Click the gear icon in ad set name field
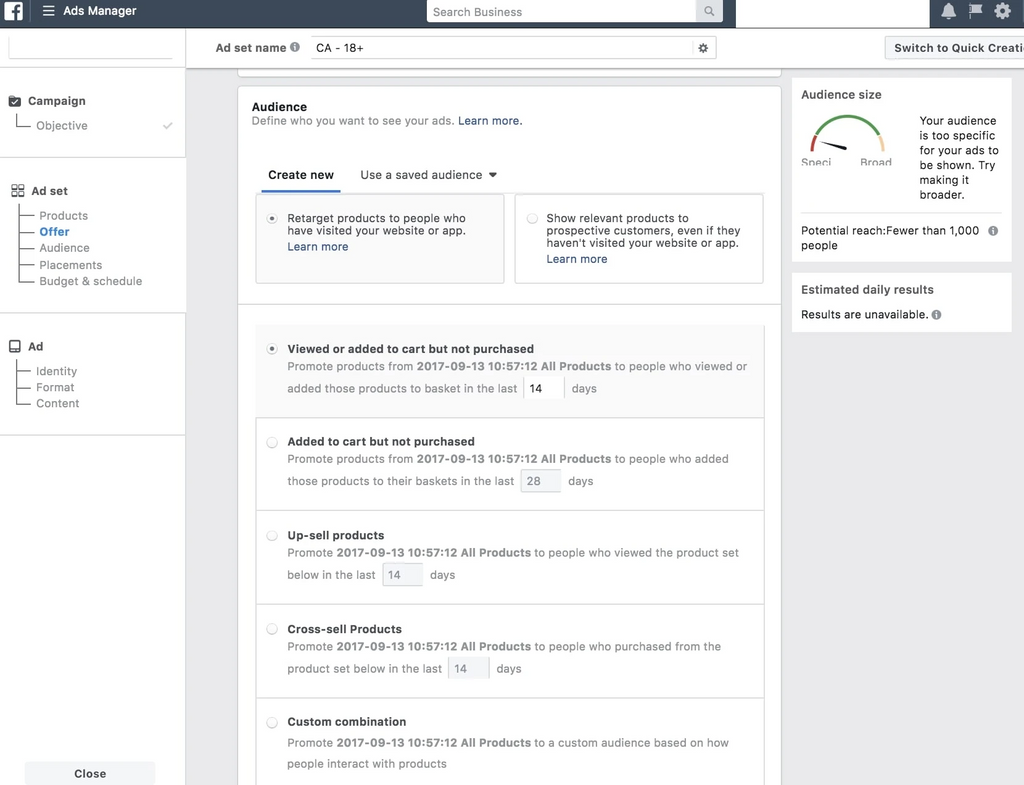Screen dimensions: 1024x785 coord(703,48)
